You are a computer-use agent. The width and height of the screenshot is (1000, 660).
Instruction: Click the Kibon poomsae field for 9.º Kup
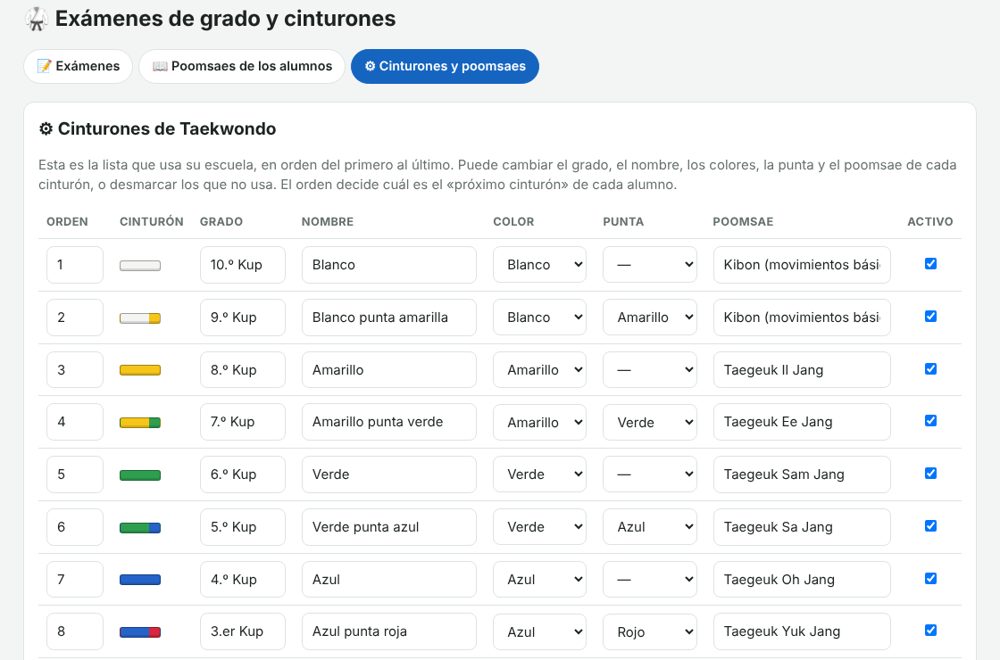[x=802, y=318]
